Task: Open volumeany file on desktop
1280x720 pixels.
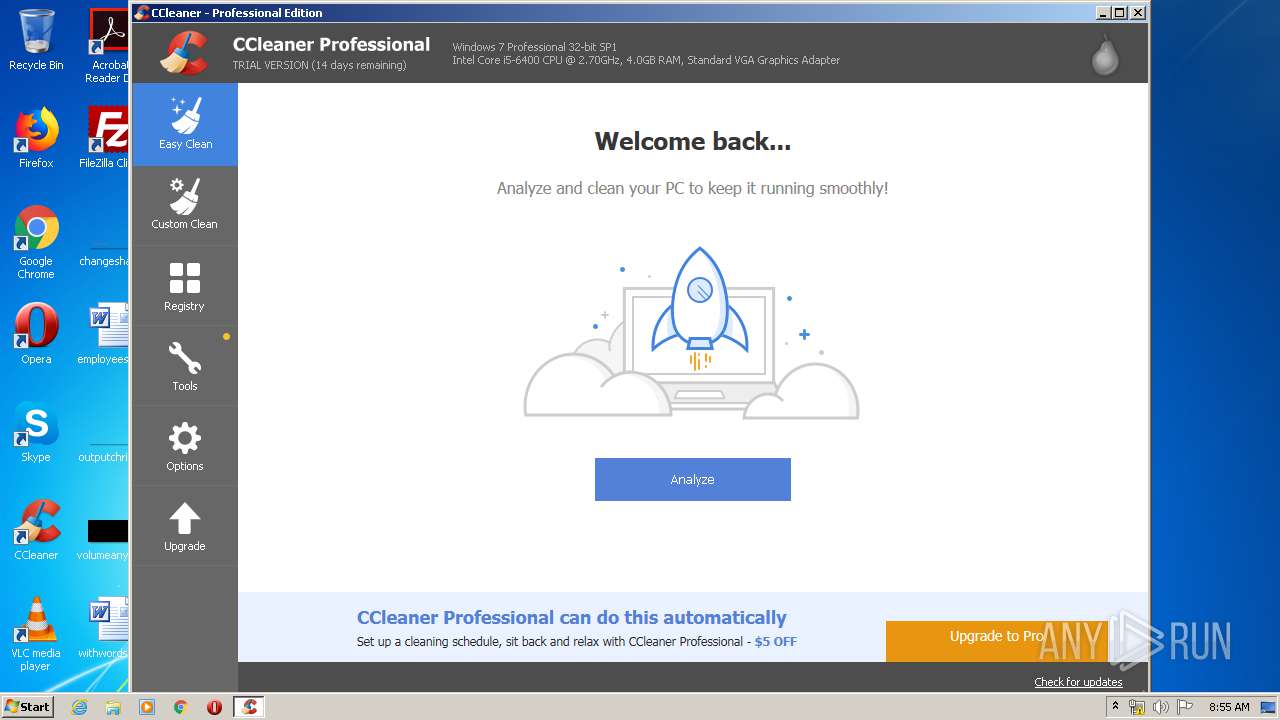Action: pos(104,538)
